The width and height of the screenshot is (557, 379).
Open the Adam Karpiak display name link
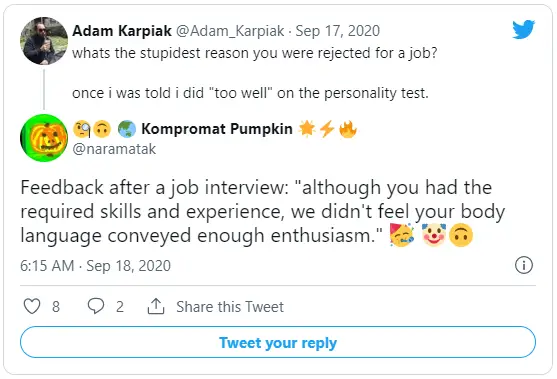pyautogui.click(x=122, y=31)
